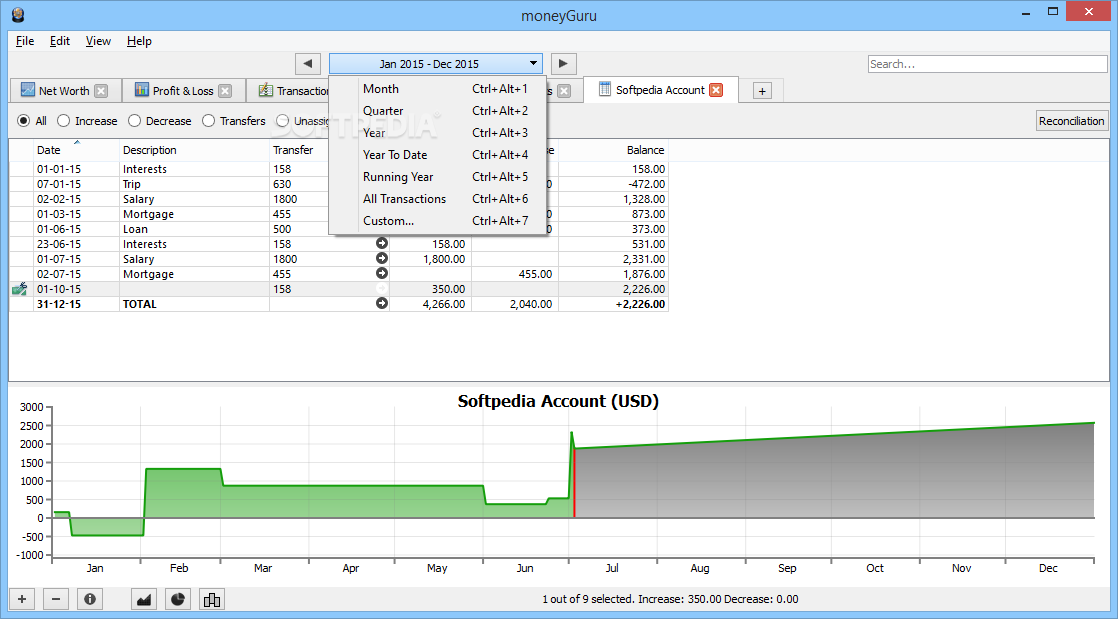Choose Year from the date range menu
The image size is (1118, 619).
coord(438,133)
